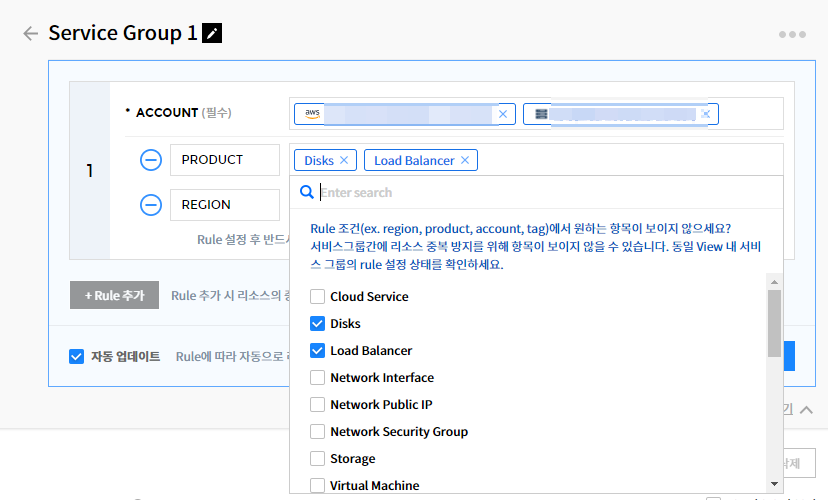The height and width of the screenshot is (500, 828).
Task: Remove the REGION rule with minus icon
Action: (x=151, y=205)
